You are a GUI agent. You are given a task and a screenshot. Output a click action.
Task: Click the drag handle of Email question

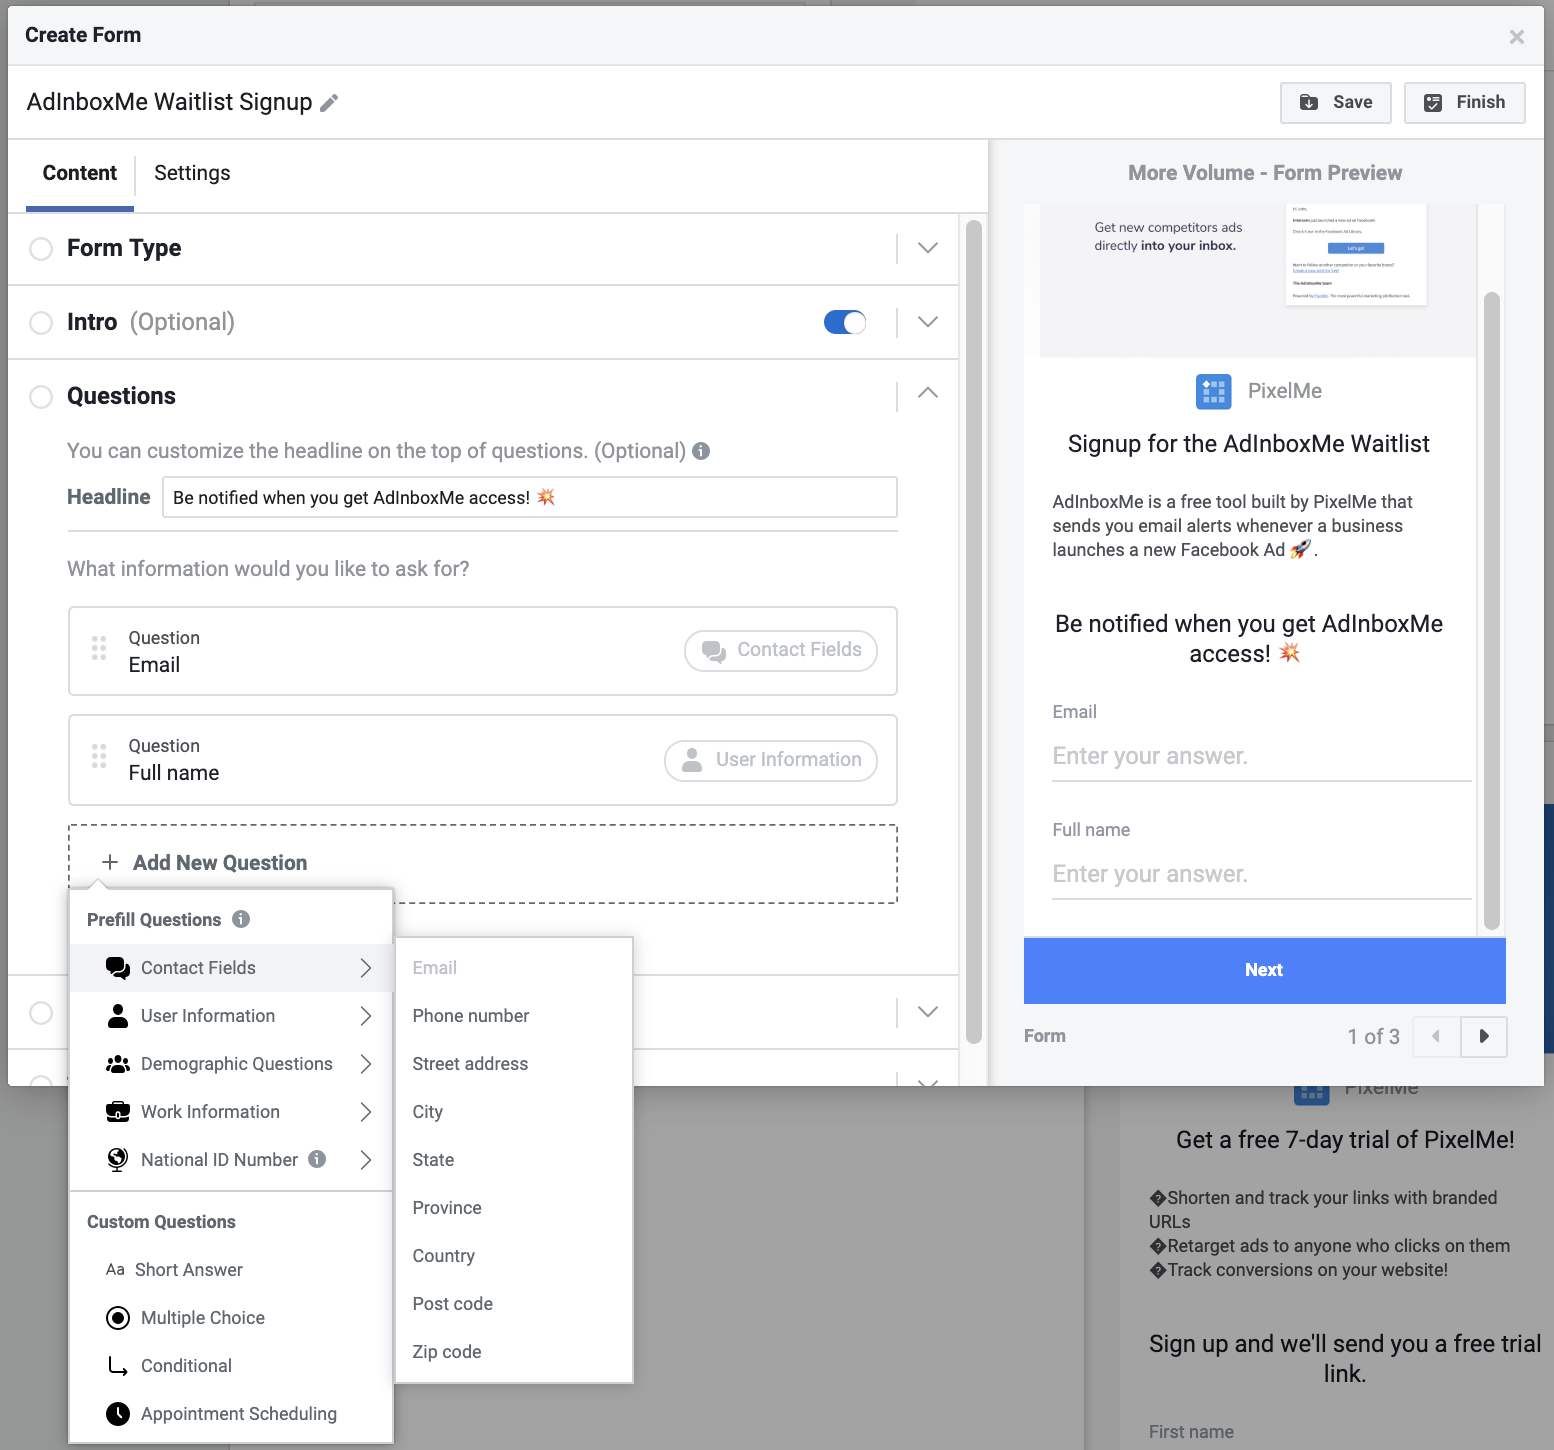coord(99,649)
